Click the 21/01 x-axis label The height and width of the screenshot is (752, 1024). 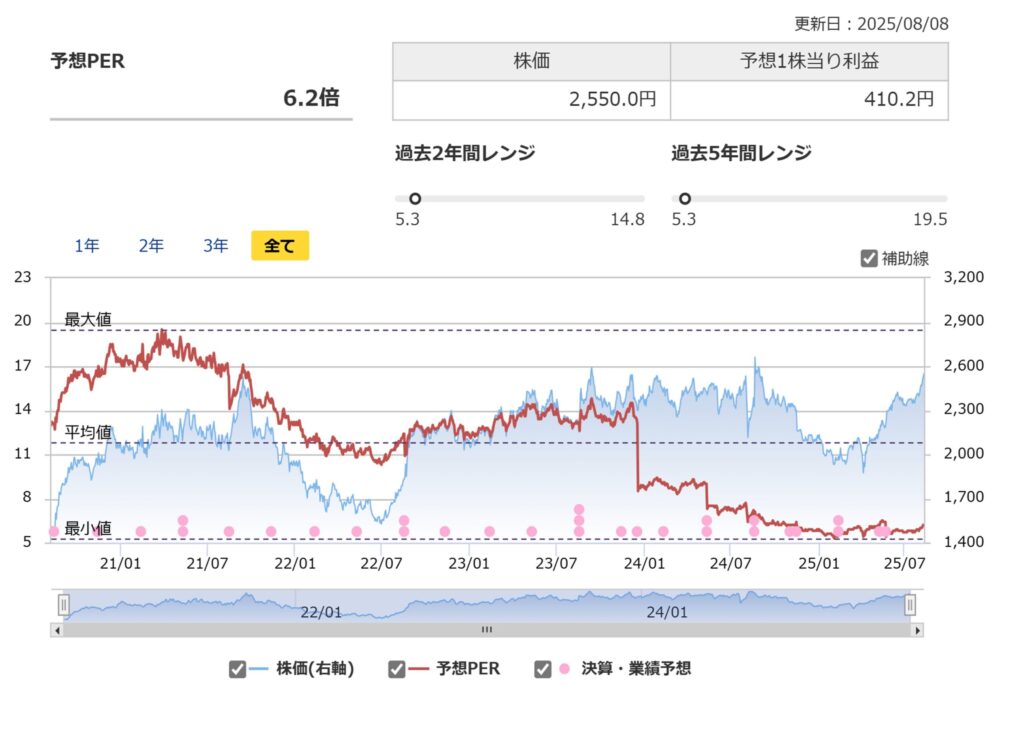pos(120,563)
